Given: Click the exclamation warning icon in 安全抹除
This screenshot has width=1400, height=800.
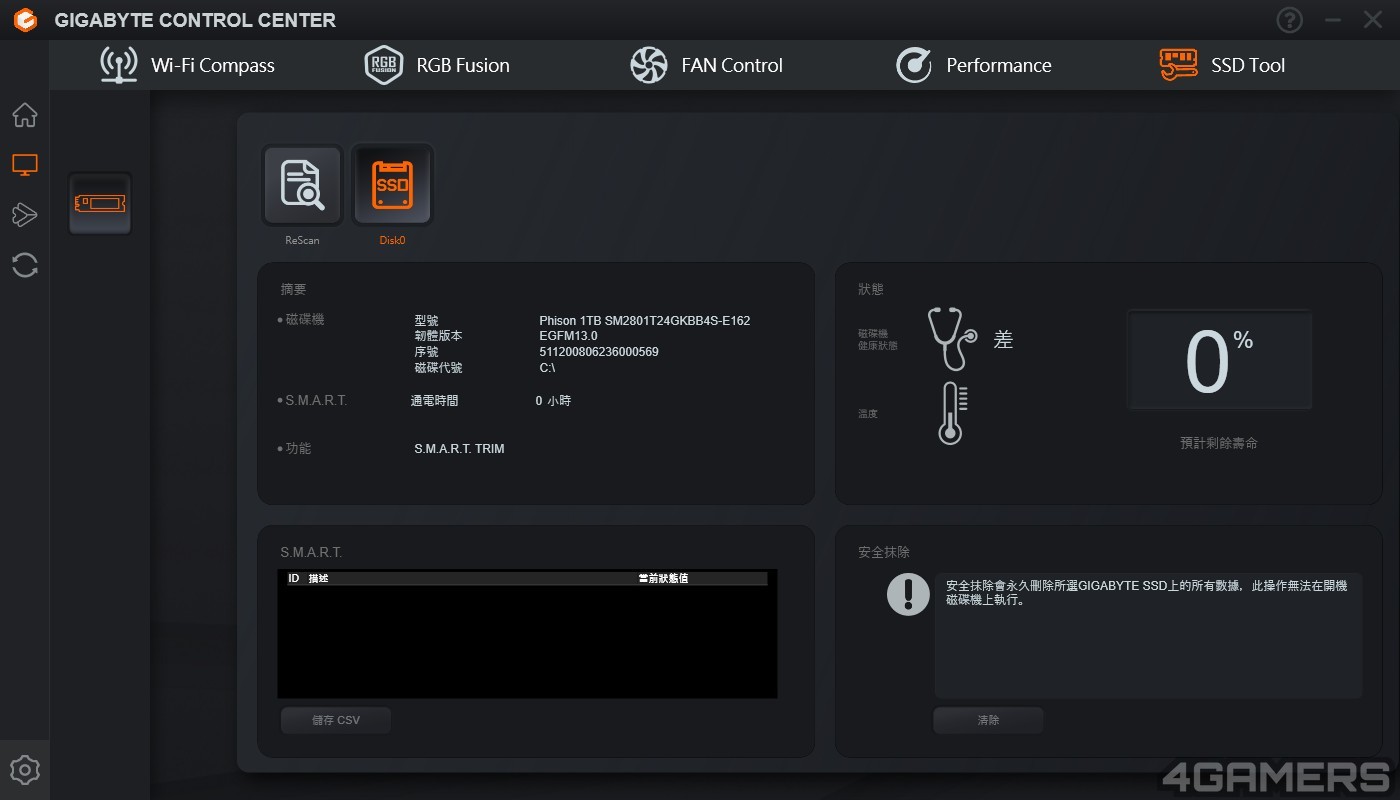Looking at the screenshot, I should tap(908, 594).
